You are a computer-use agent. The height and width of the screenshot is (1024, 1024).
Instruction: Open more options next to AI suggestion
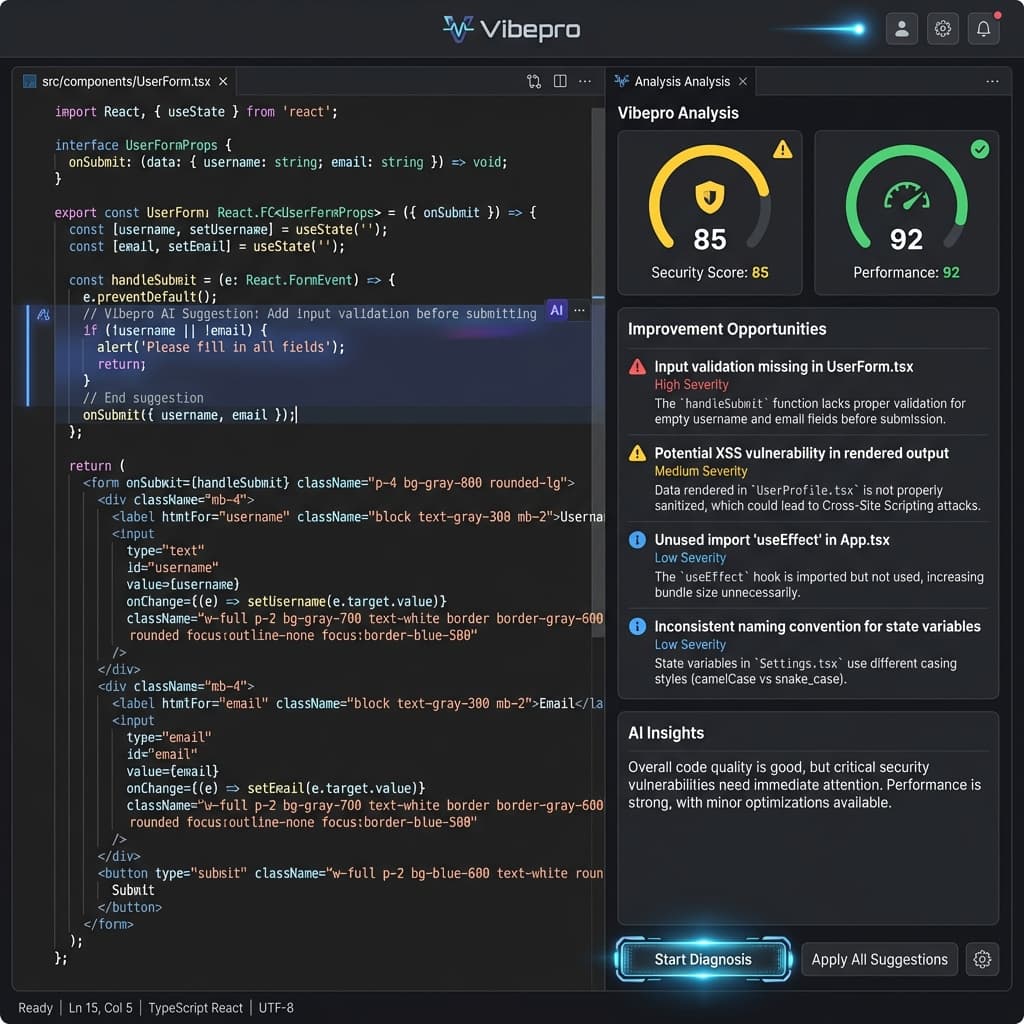coord(579,310)
